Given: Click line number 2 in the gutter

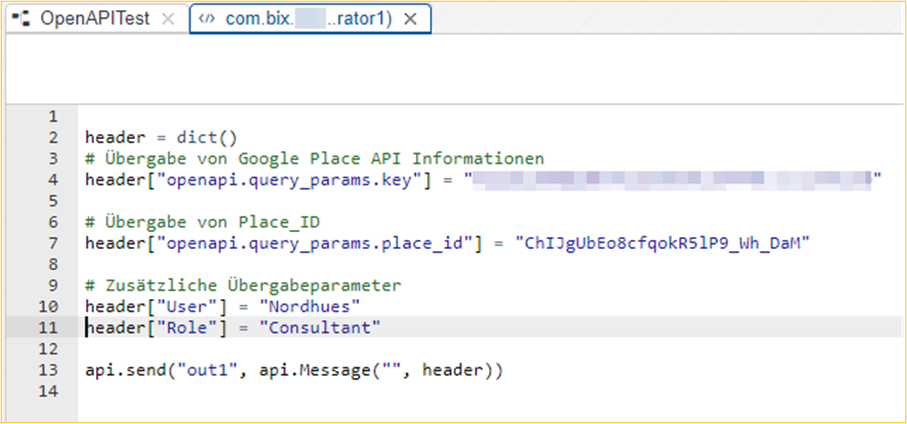Looking at the screenshot, I should [x=53, y=137].
